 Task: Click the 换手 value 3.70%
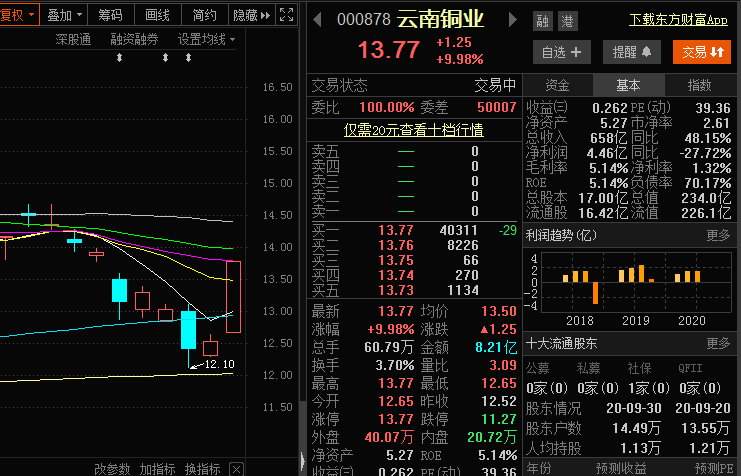tap(395, 365)
